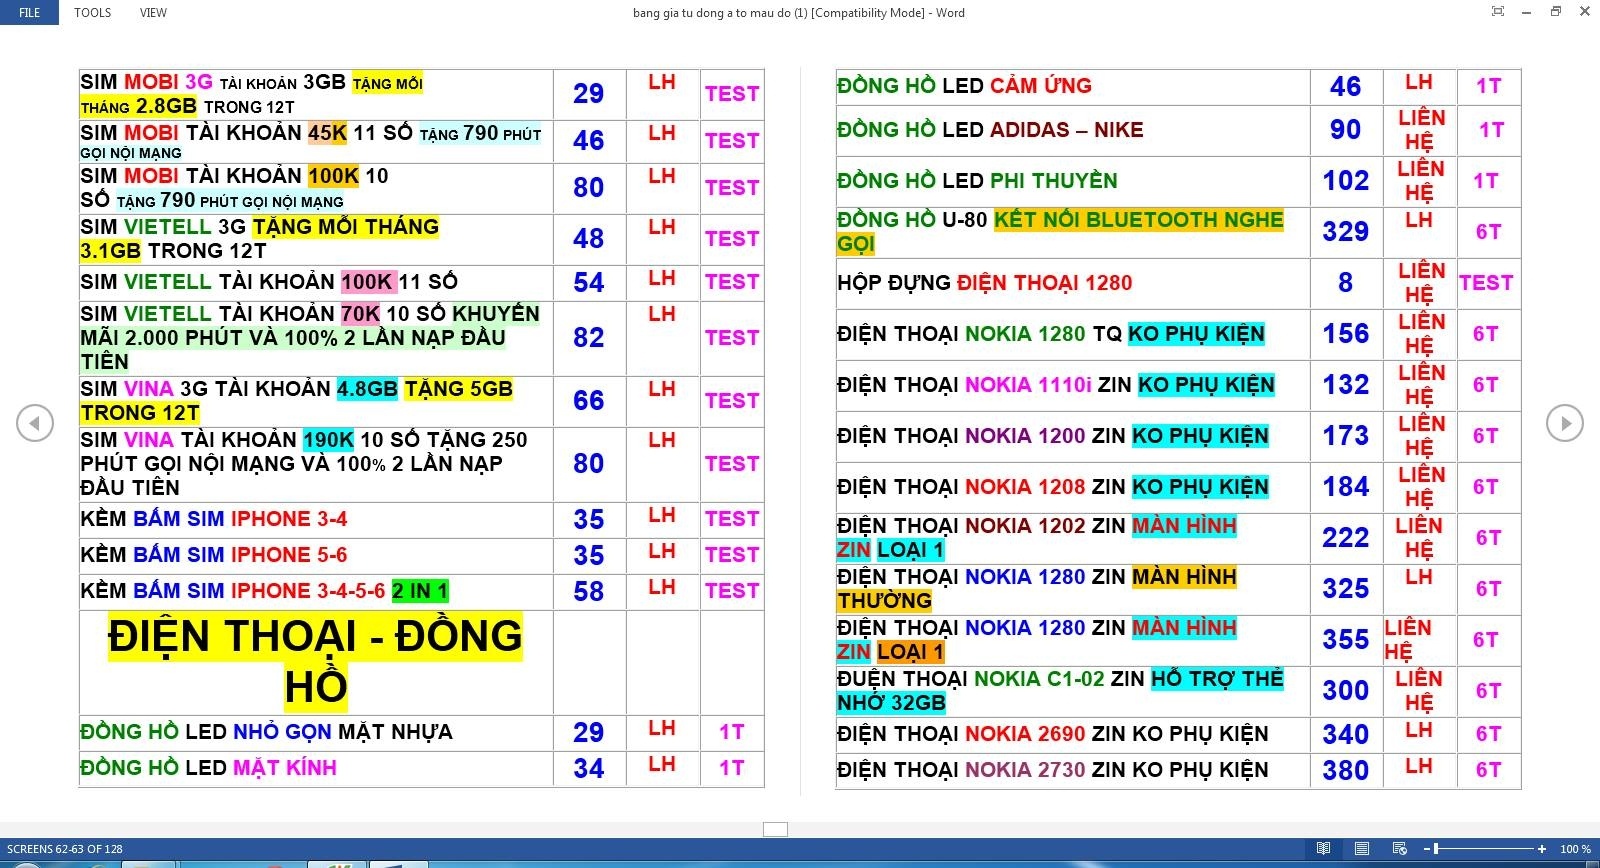Click the Screens 62-63 of 128 indicator
The height and width of the screenshot is (868, 1600).
click(65, 849)
